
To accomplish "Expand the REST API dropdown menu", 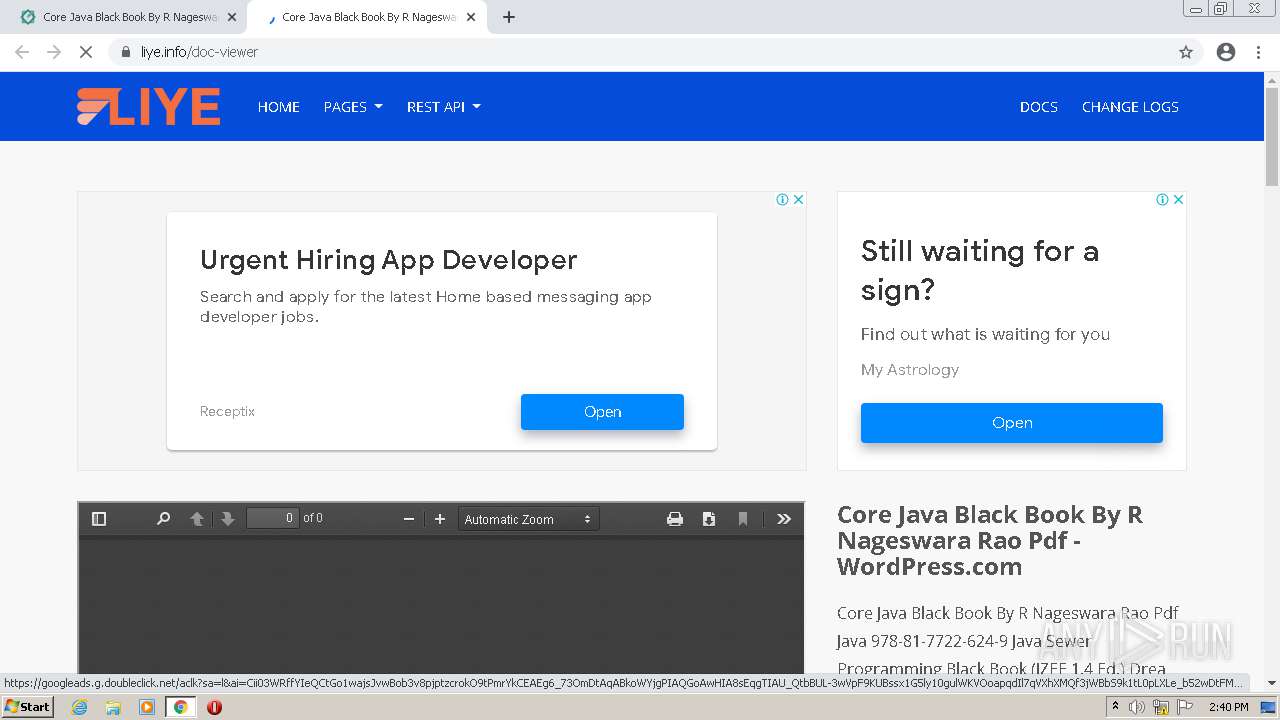I will pos(444,107).
